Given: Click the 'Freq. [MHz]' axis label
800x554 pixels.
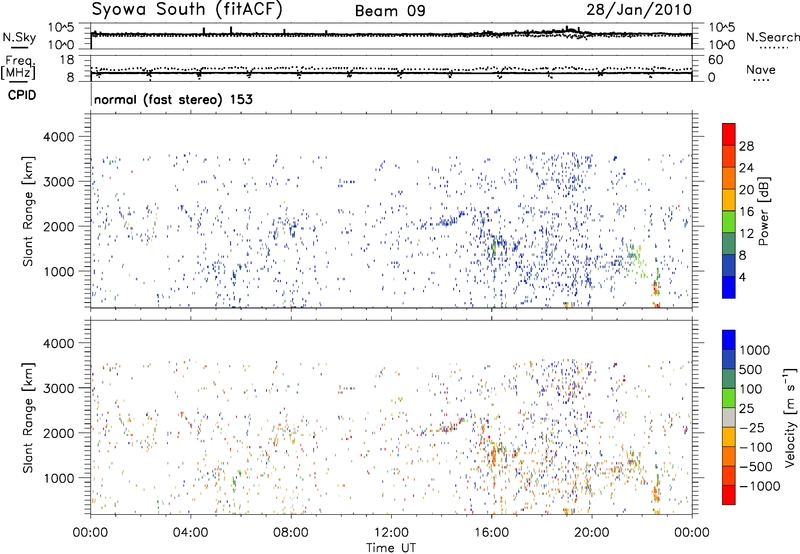Looking at the screenshot, I should click(18, 67).
